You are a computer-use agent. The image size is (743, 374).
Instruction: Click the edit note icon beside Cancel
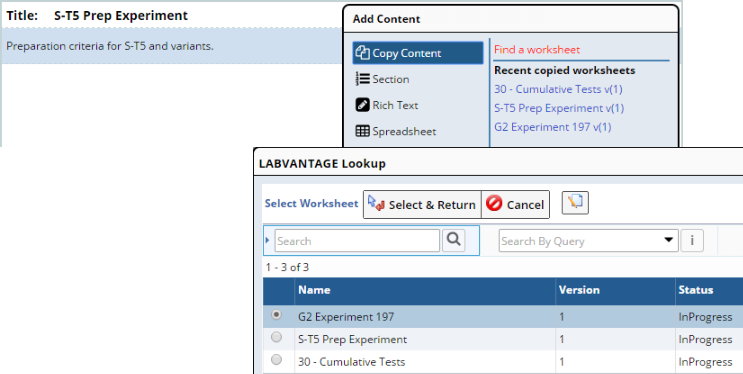(x=575, y=203)
